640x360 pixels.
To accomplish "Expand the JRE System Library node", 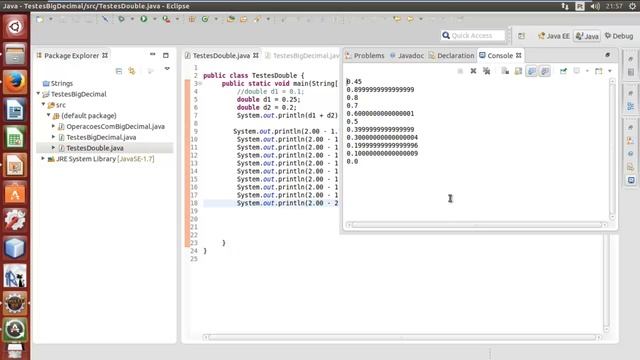I will (43, 158).
